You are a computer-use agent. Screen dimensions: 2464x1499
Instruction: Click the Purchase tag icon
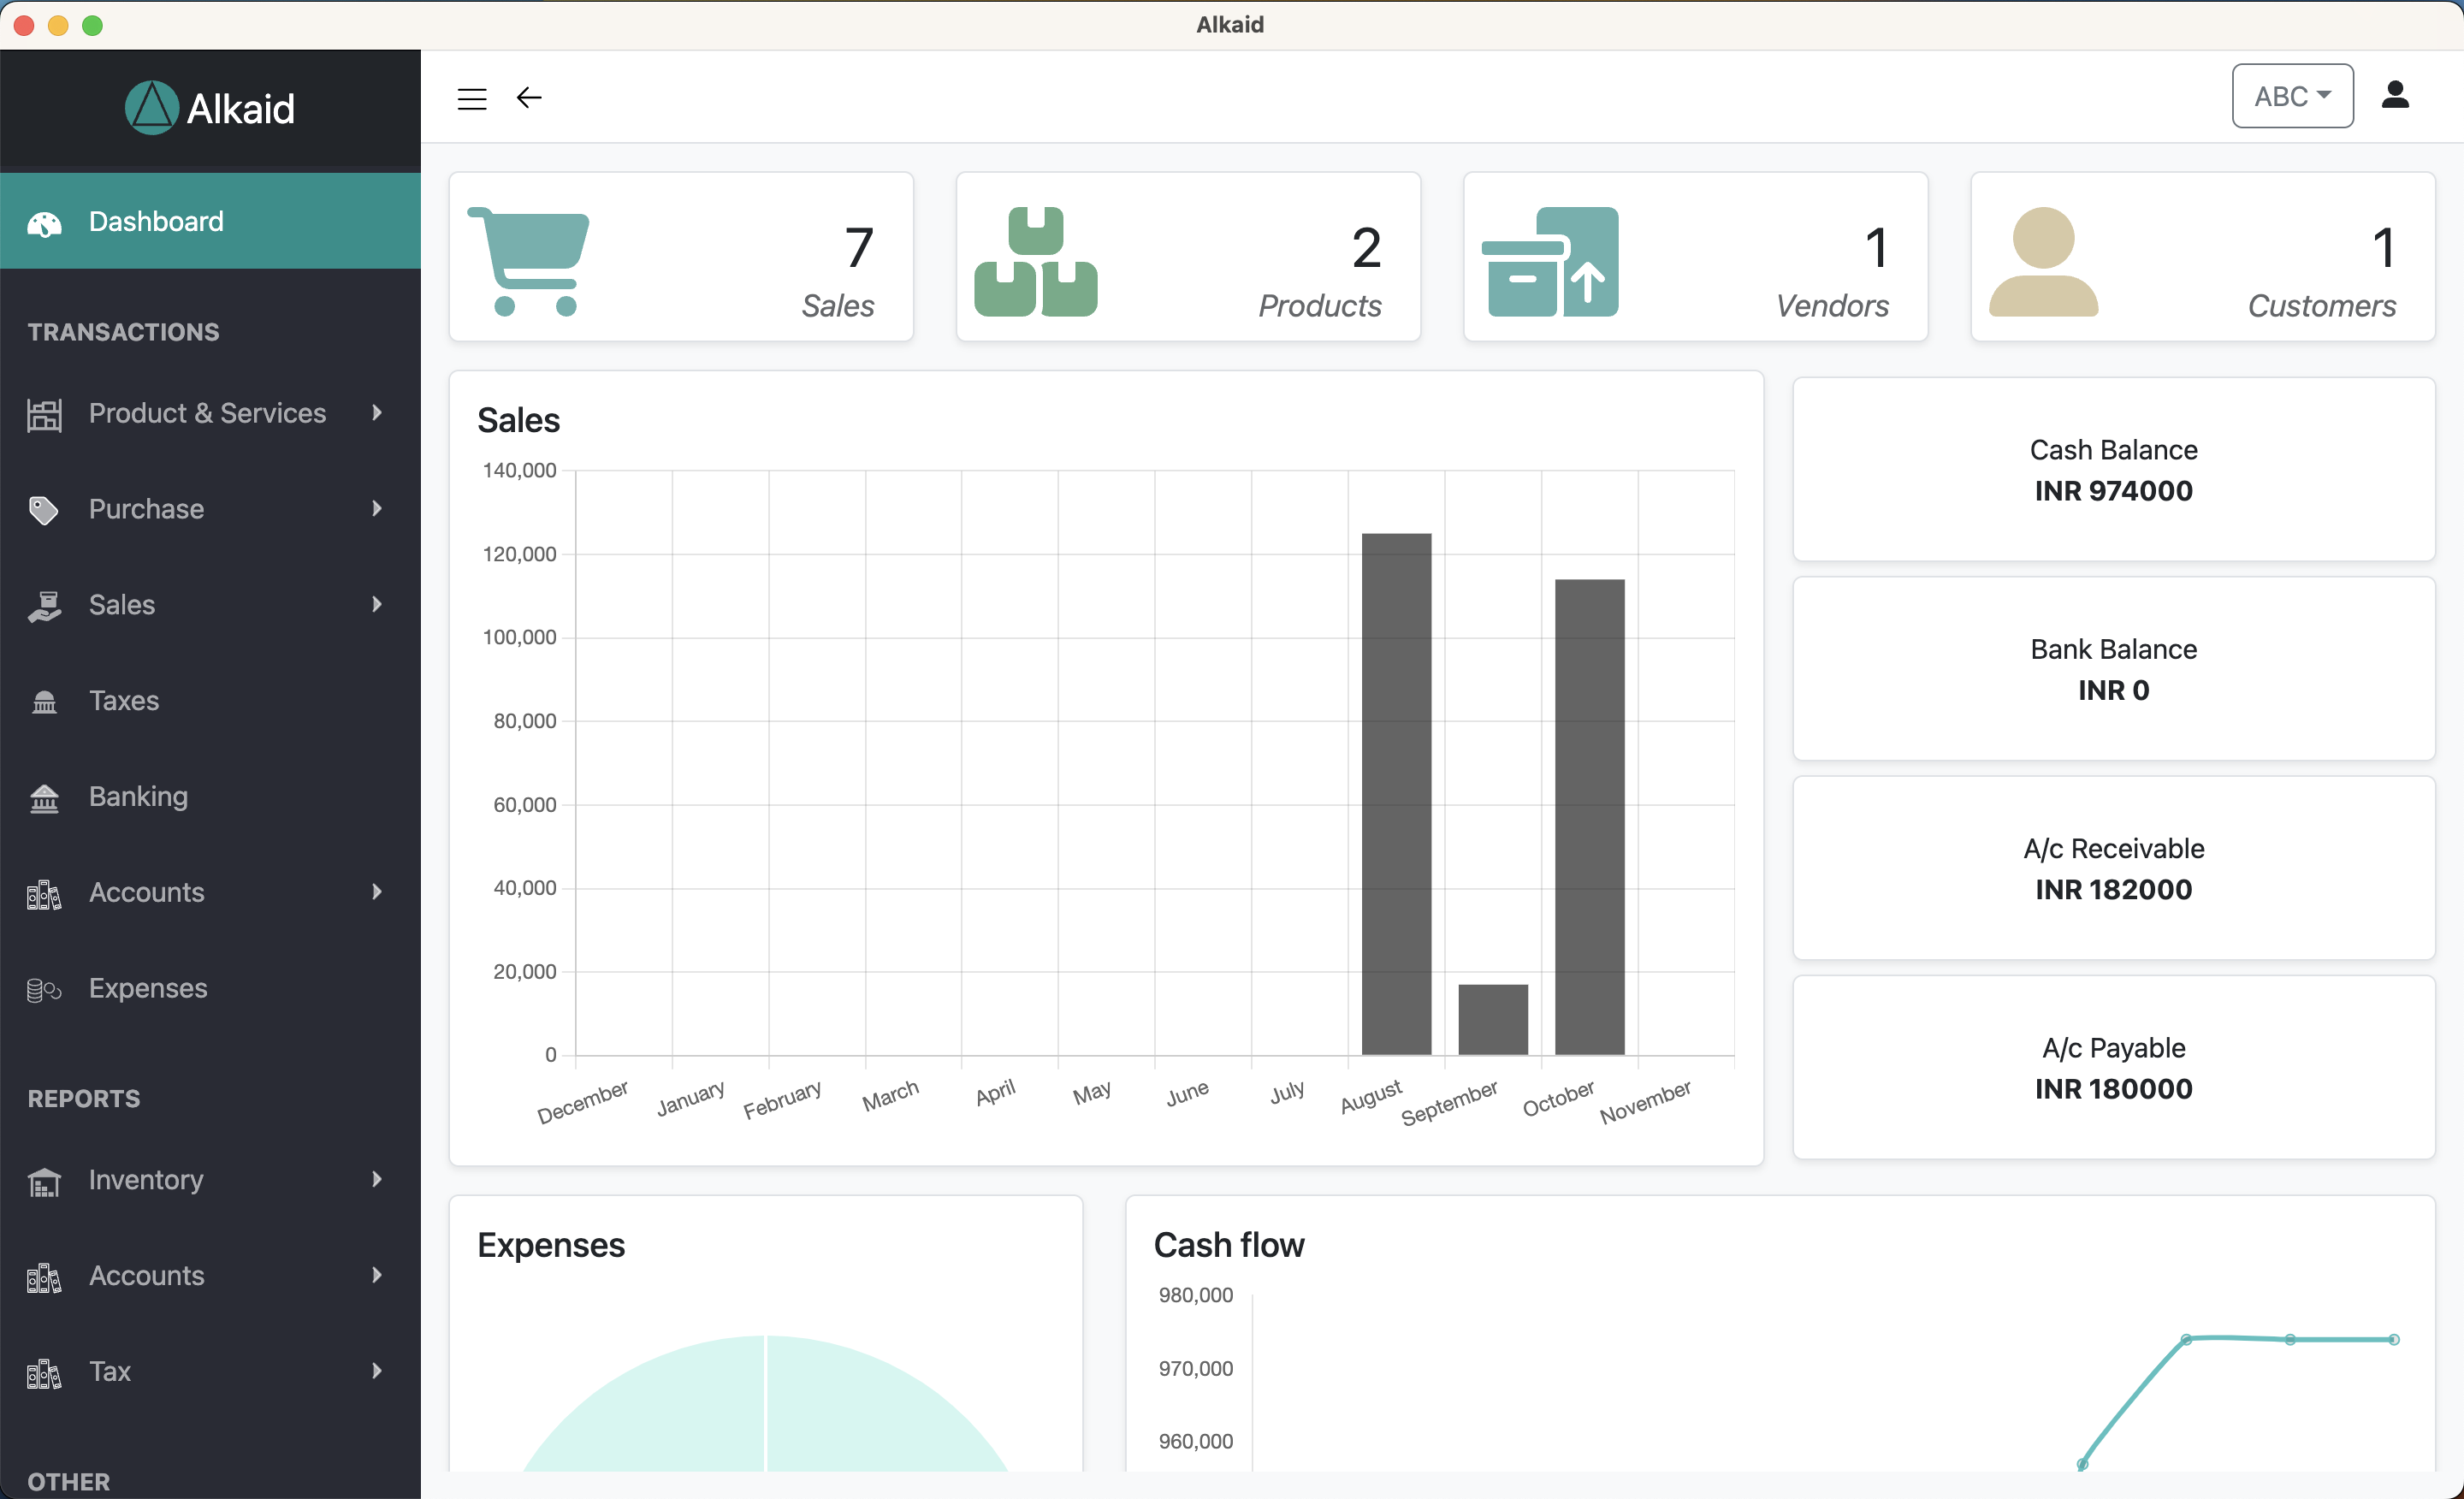click(x=44, y=510)
